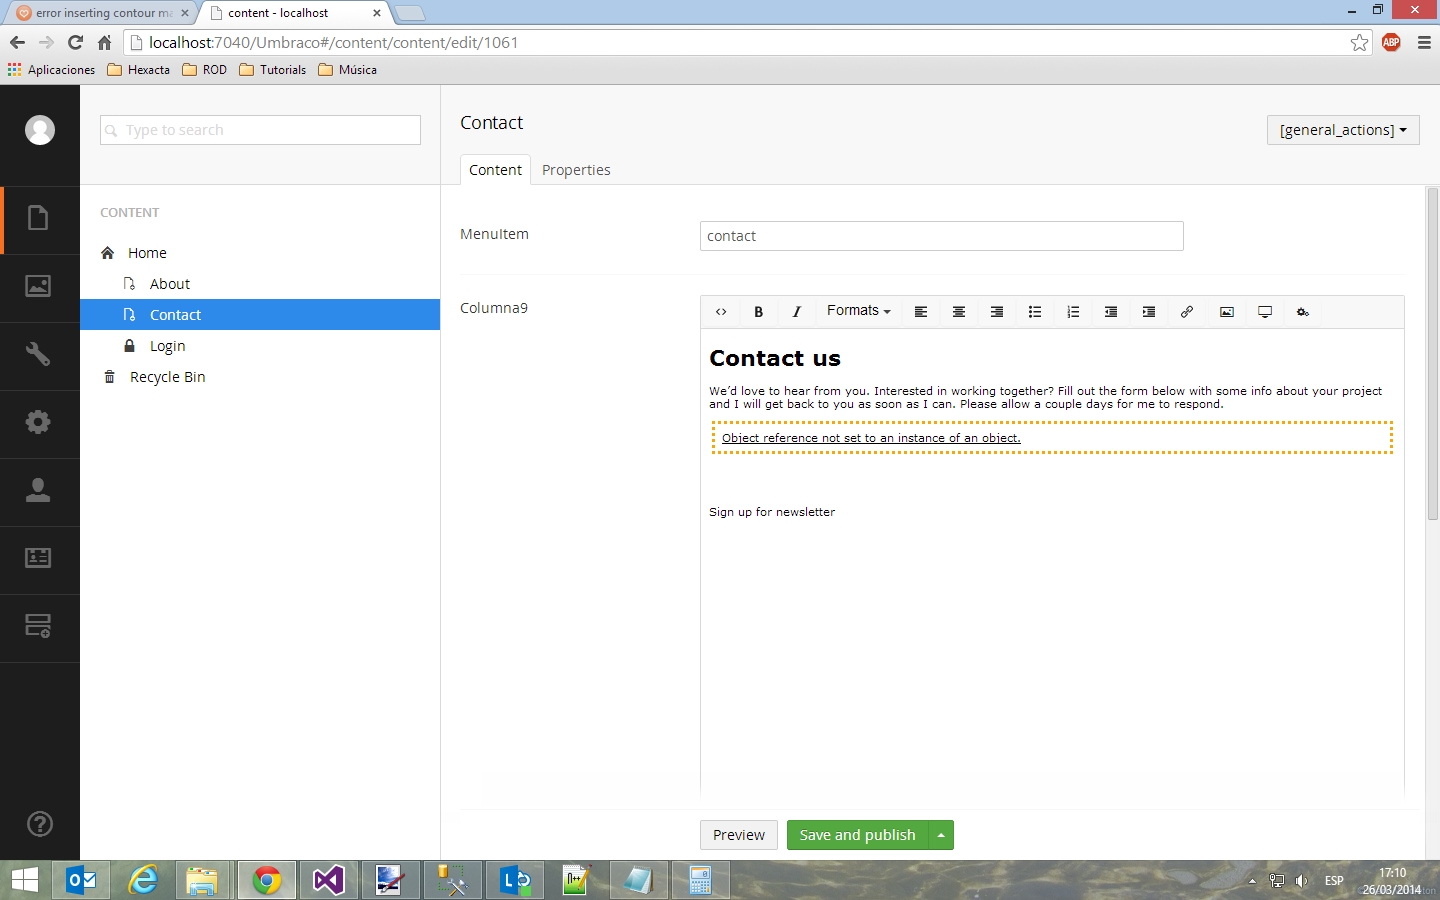Open the Forms section in sidebar
The height and width of the screenshot is (900, 1440).
pyautogui.click(x=38, y=627)
